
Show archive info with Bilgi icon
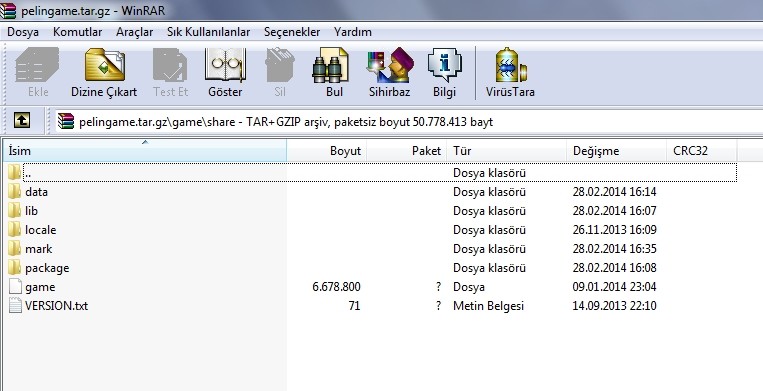(444, 65)
